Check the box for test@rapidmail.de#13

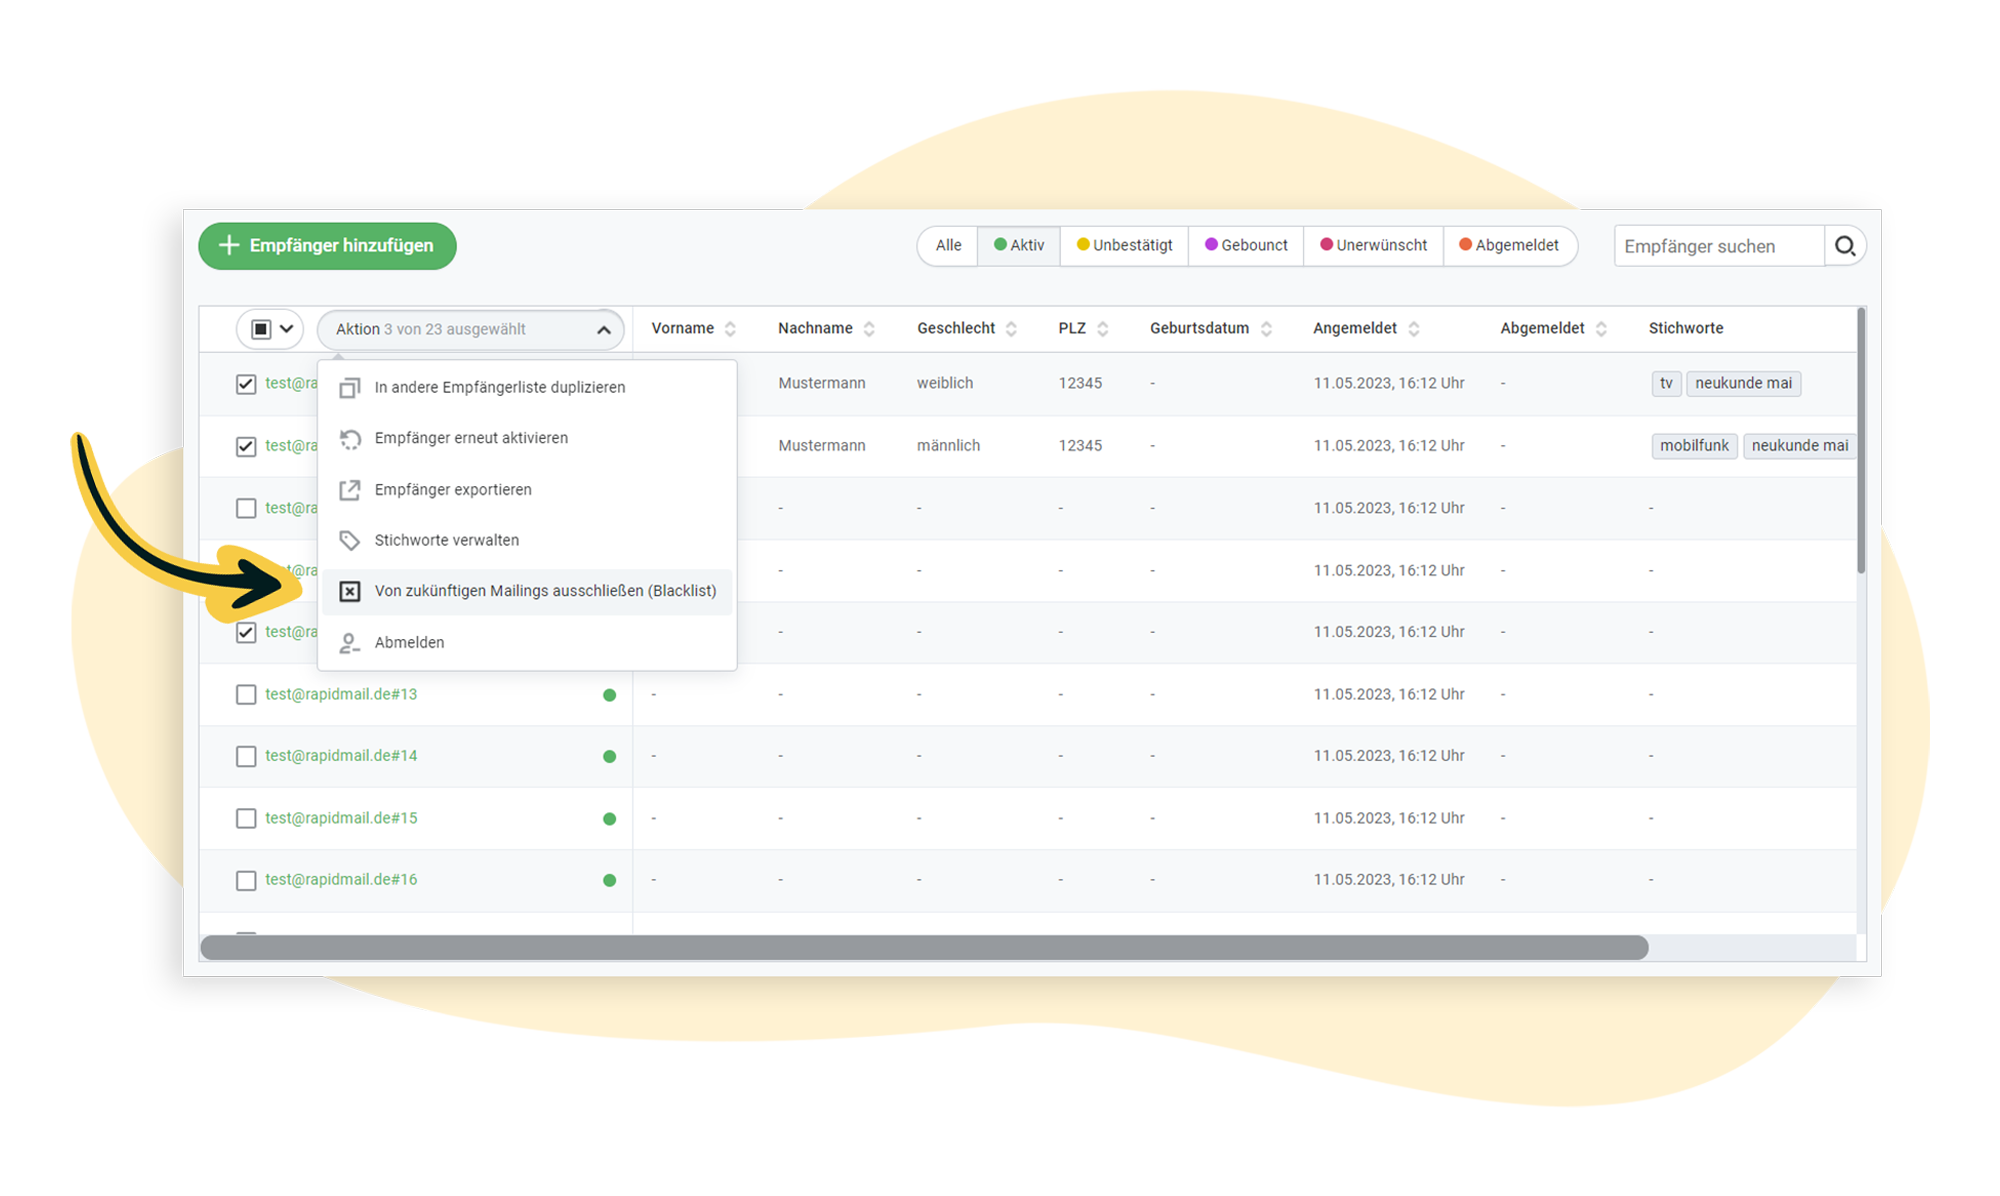[x=246, y=695]
